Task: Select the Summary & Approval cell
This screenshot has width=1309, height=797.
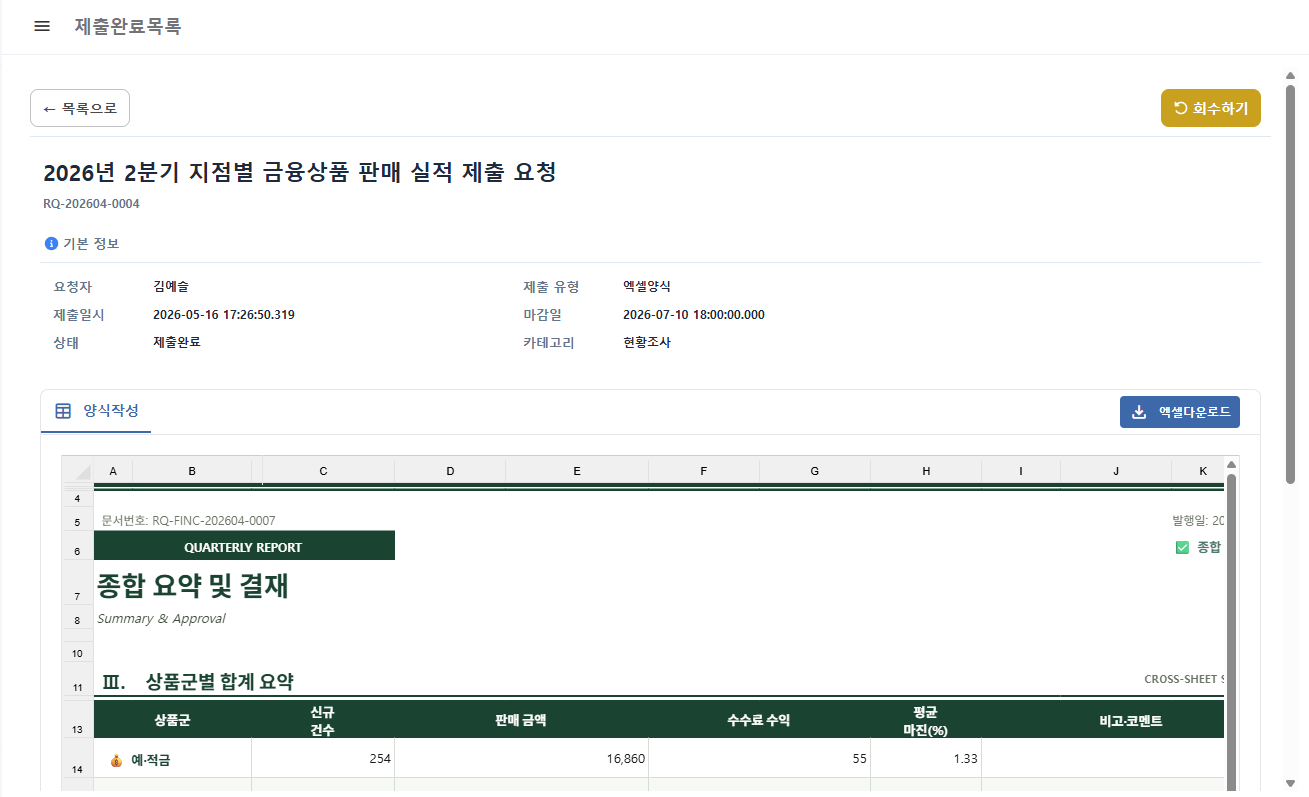Action: [161, 619]
